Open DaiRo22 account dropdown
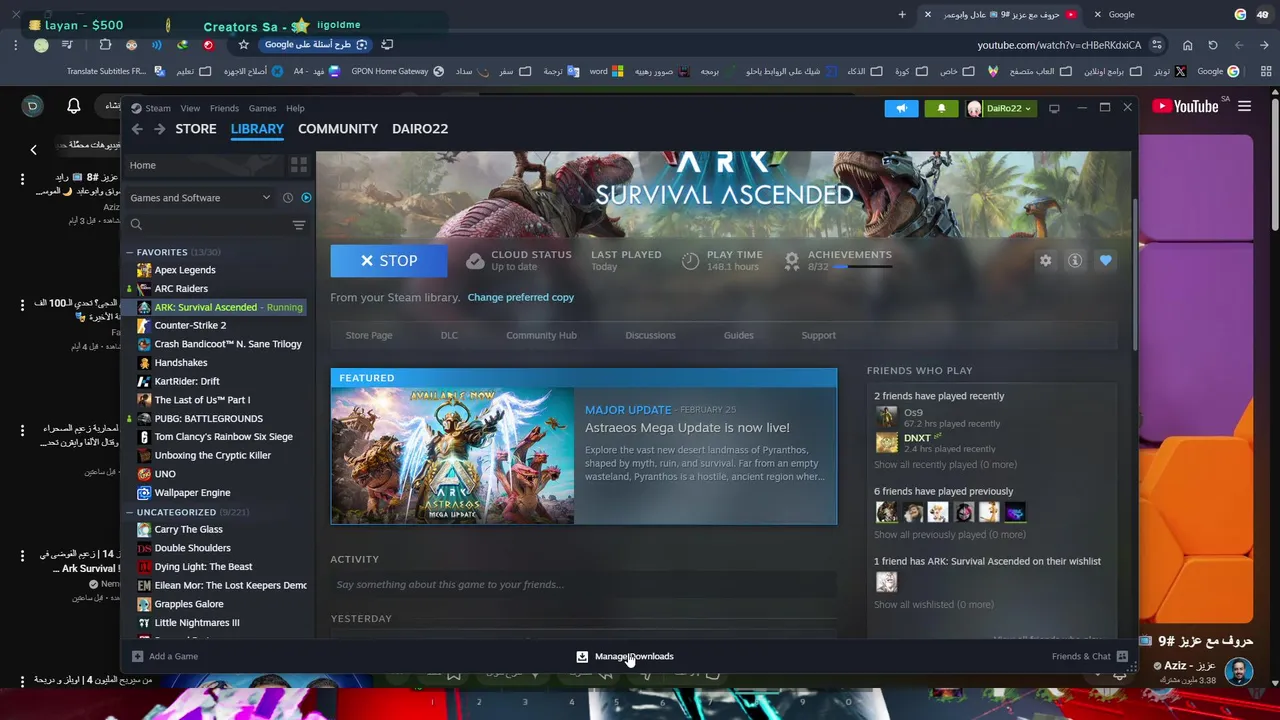 (999, 108)
